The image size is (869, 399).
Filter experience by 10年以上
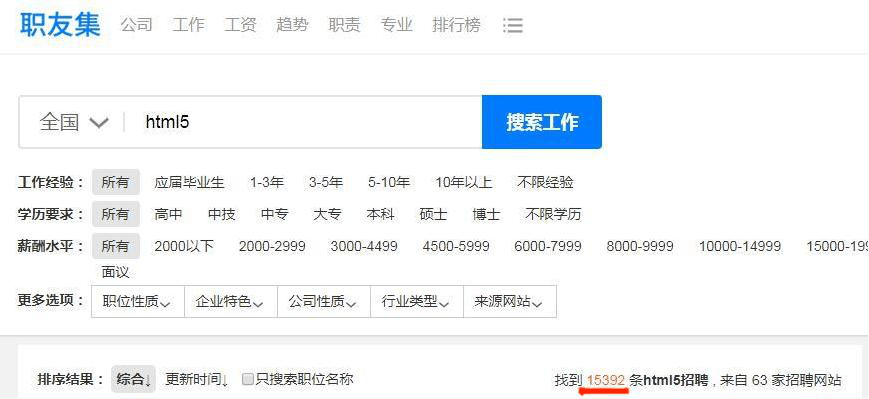click(x=463, y=182)
